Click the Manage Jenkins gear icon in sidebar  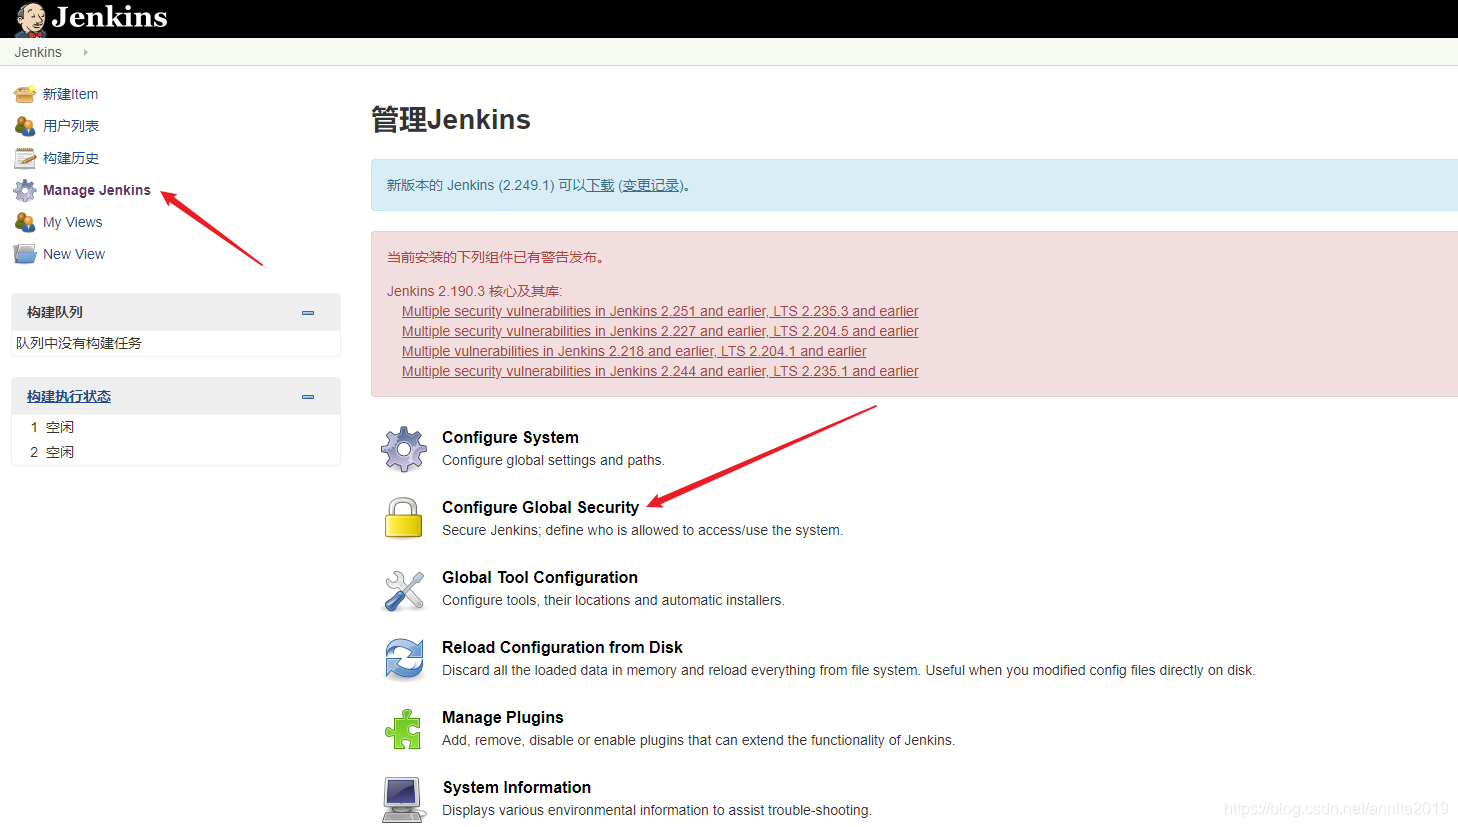pyautogui.click(x=25, y=190)
